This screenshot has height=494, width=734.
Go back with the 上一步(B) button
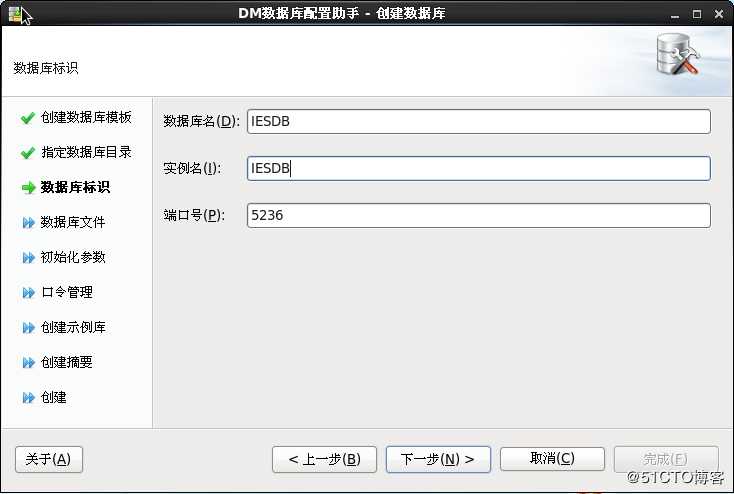324,459
